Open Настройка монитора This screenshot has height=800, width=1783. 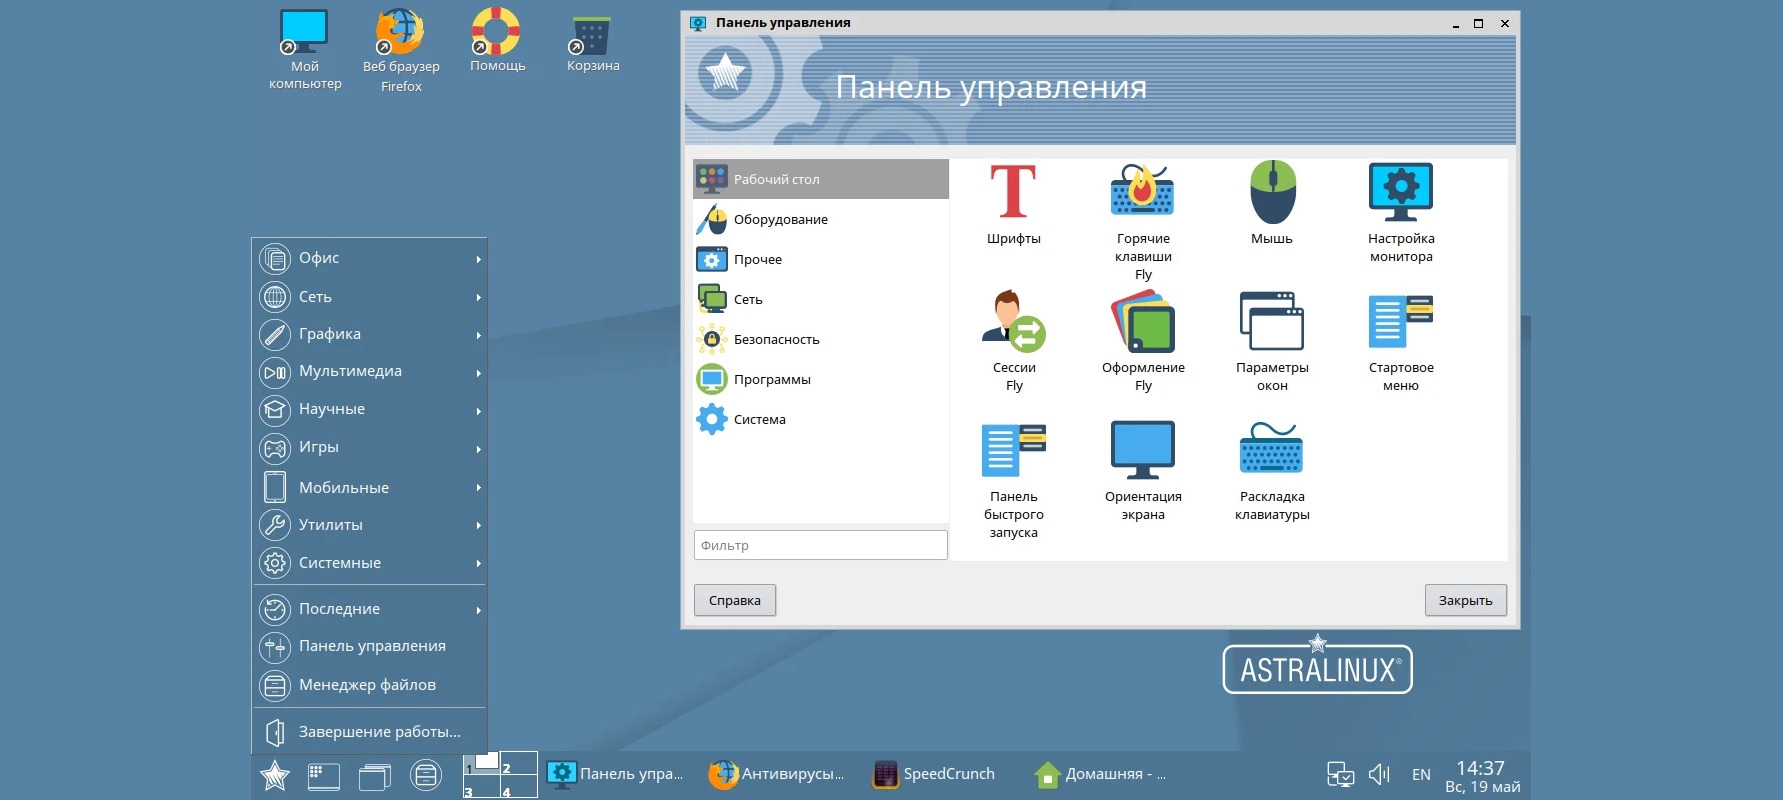(1401, 213)
